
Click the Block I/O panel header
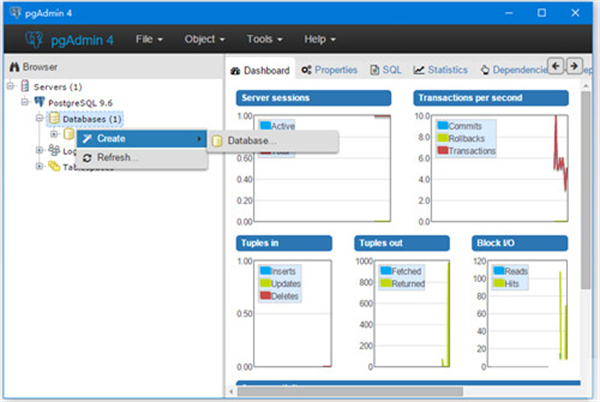tap(520, 243)
